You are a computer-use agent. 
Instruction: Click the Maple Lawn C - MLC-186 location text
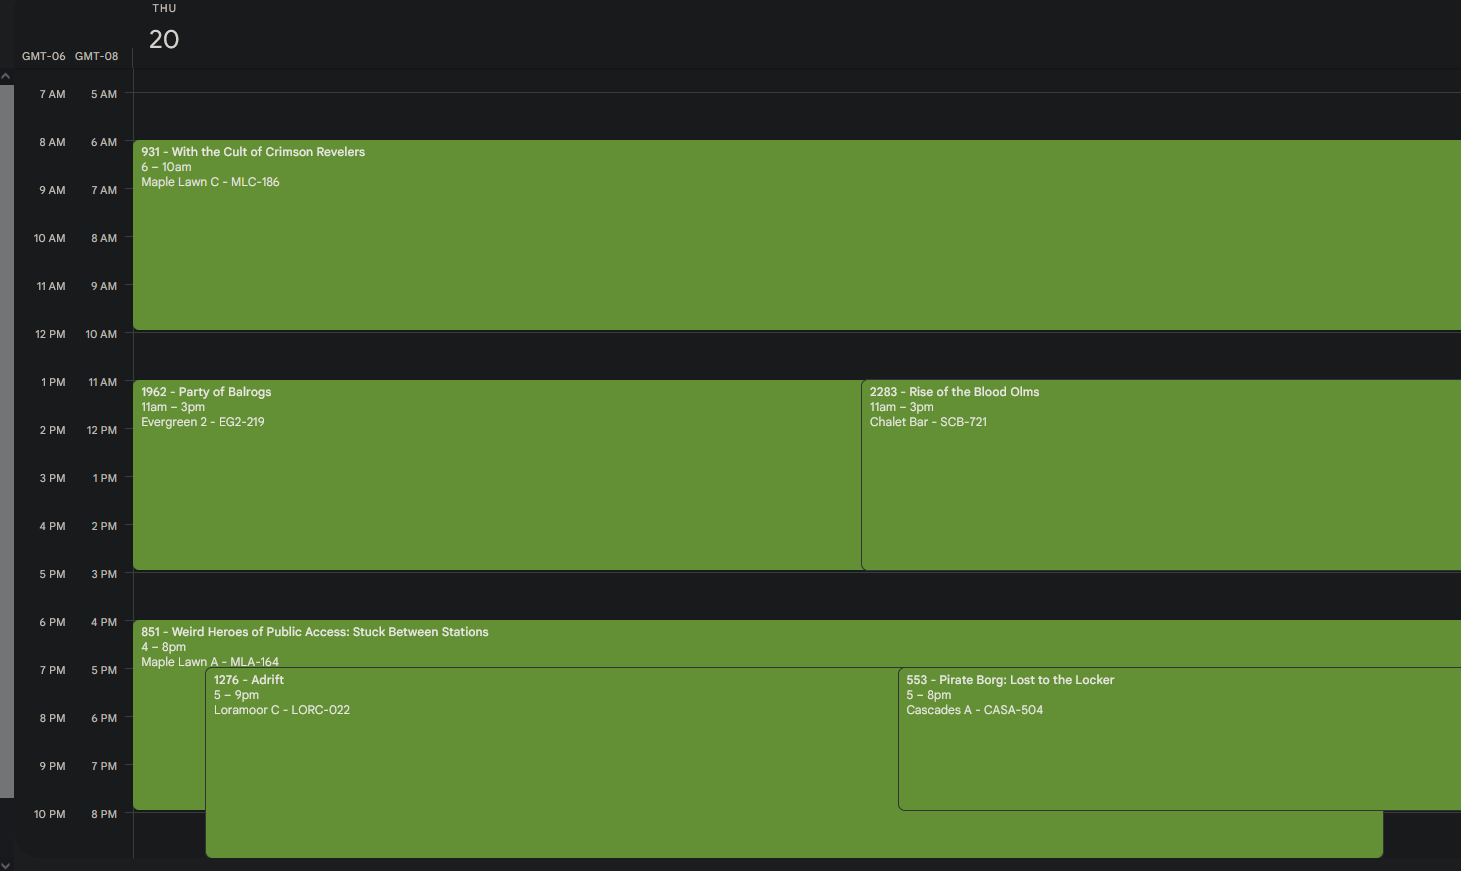click(210, 182)
